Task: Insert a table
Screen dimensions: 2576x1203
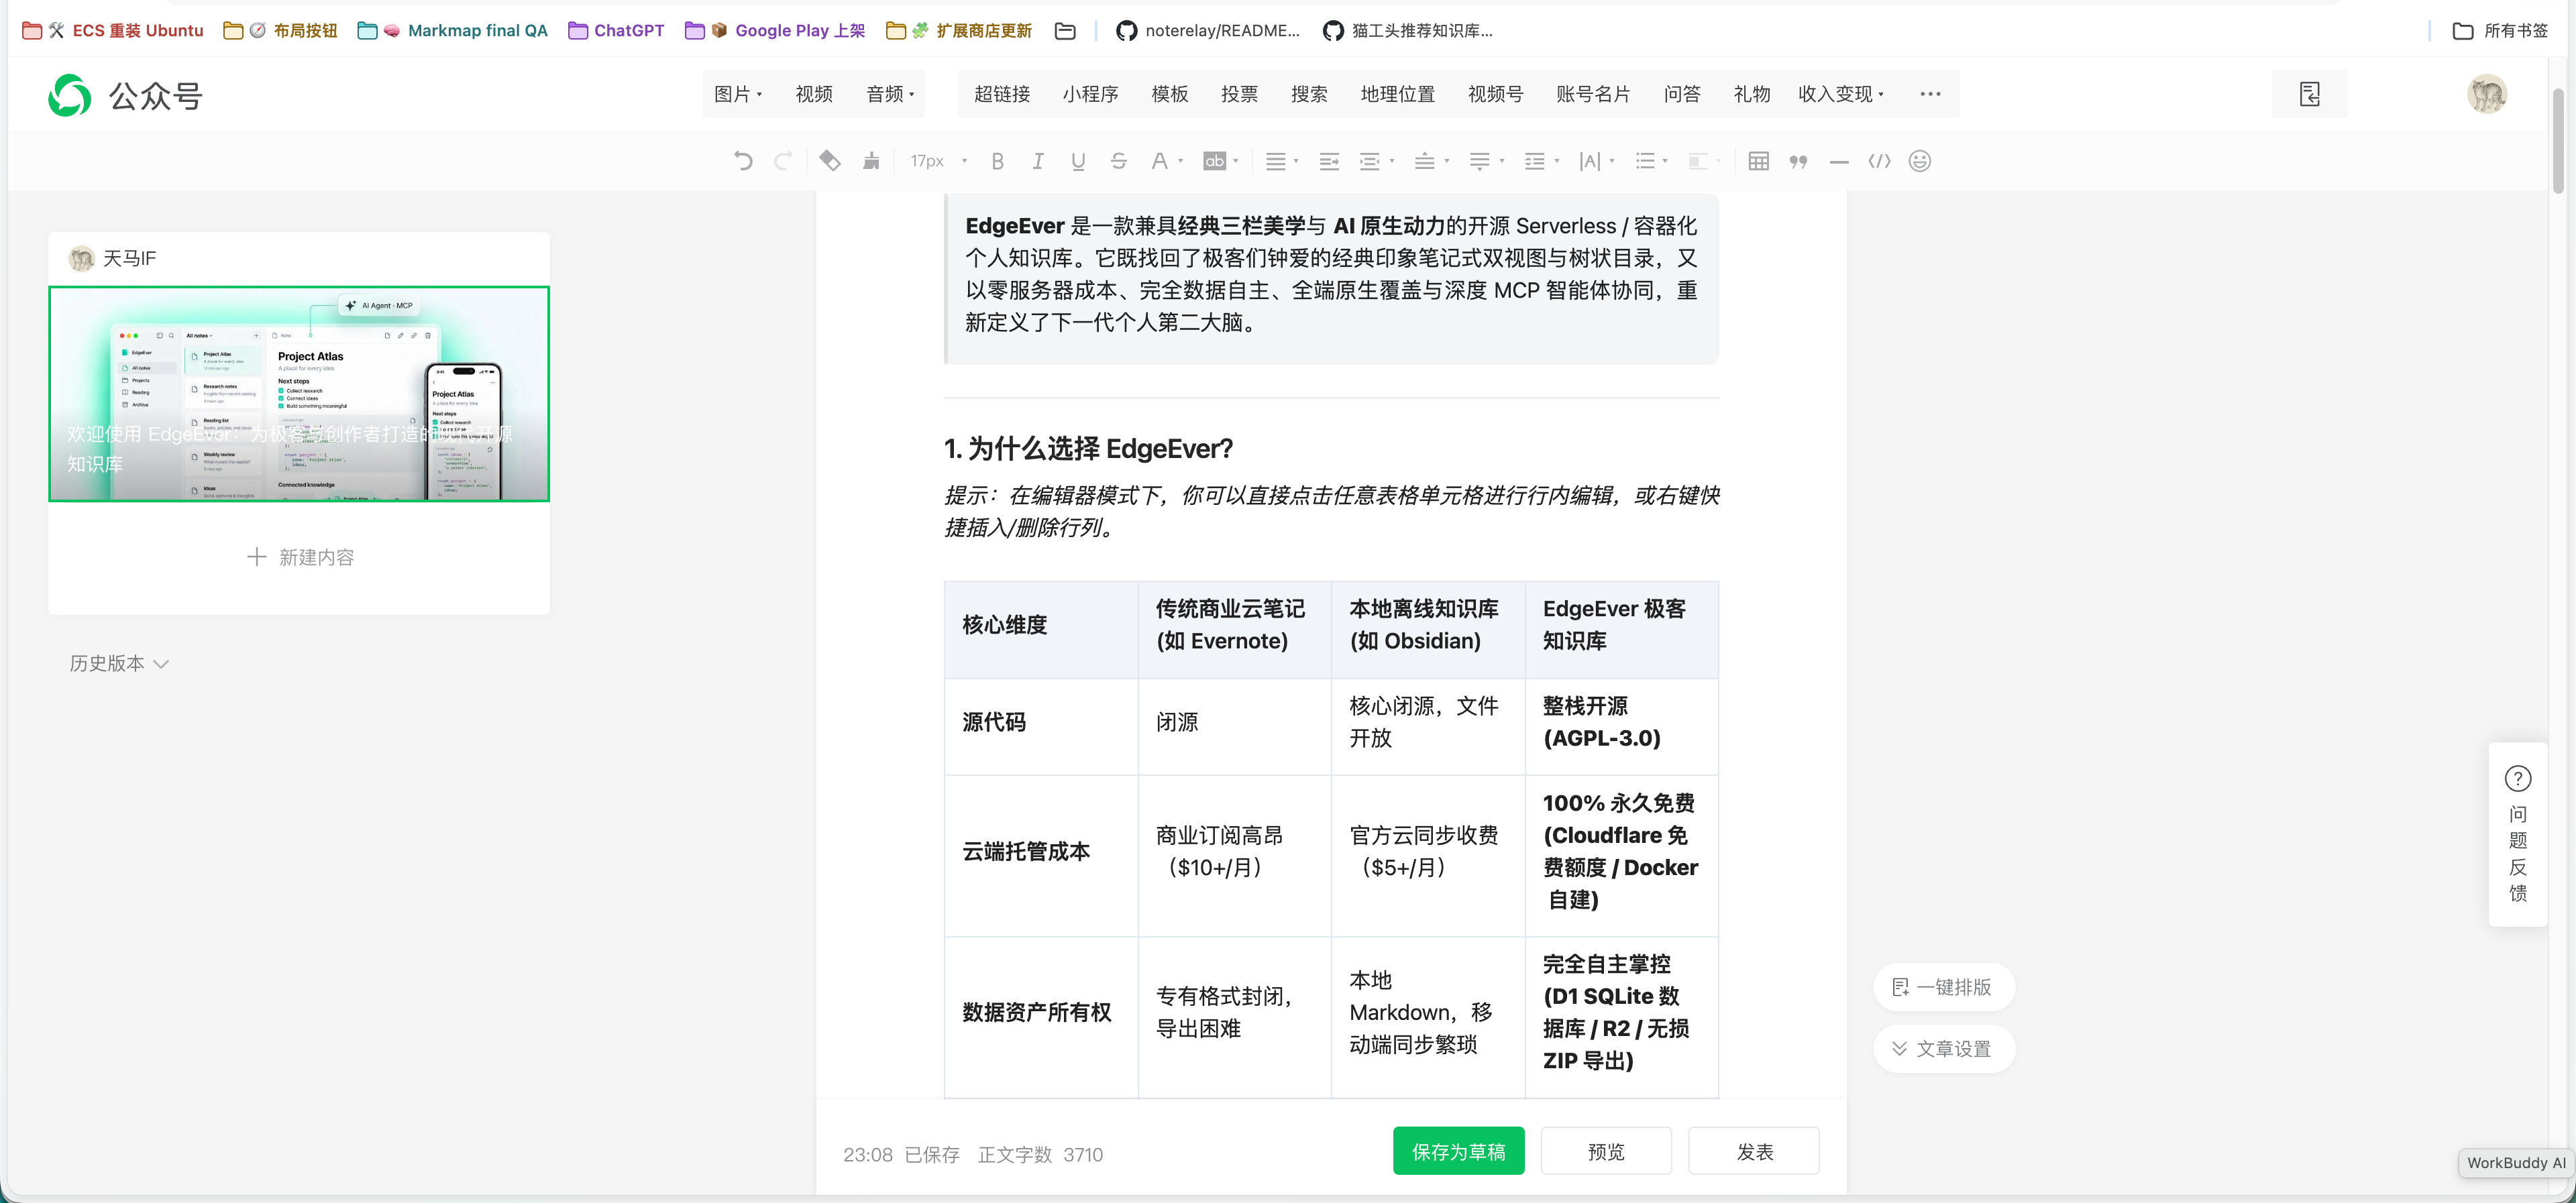Action: tap(1759, 161)
